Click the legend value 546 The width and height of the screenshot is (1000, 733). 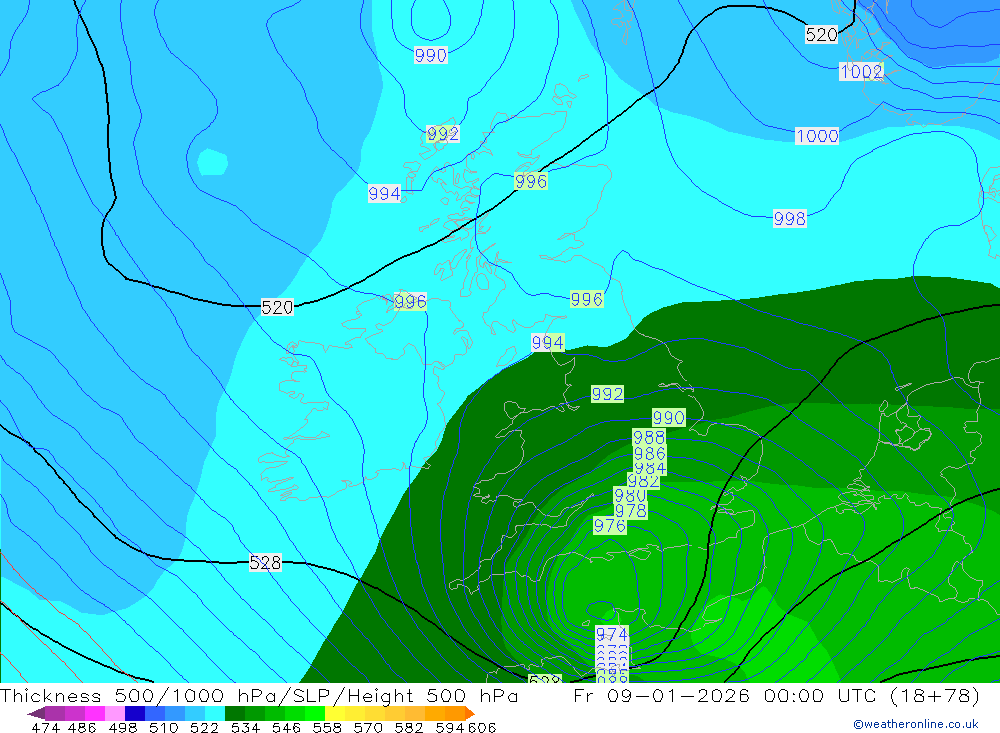click(286, 727)
